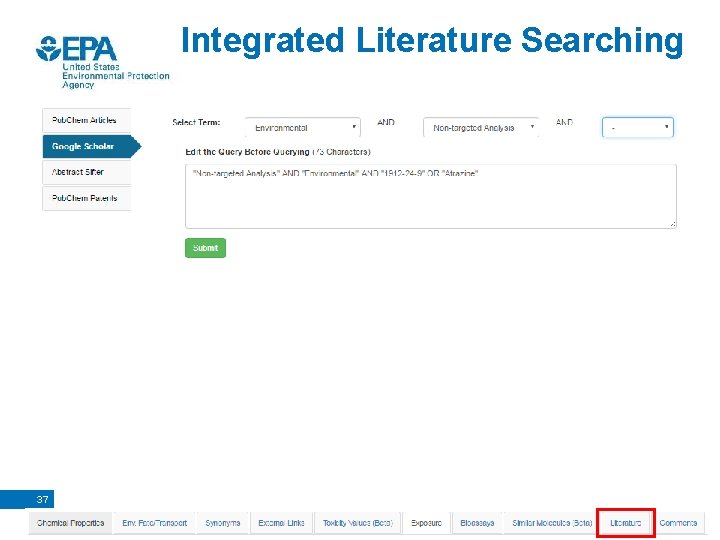Open the External Links tab
The height and width of the screenshot is (540, 720).
click(x=281, y=523)
